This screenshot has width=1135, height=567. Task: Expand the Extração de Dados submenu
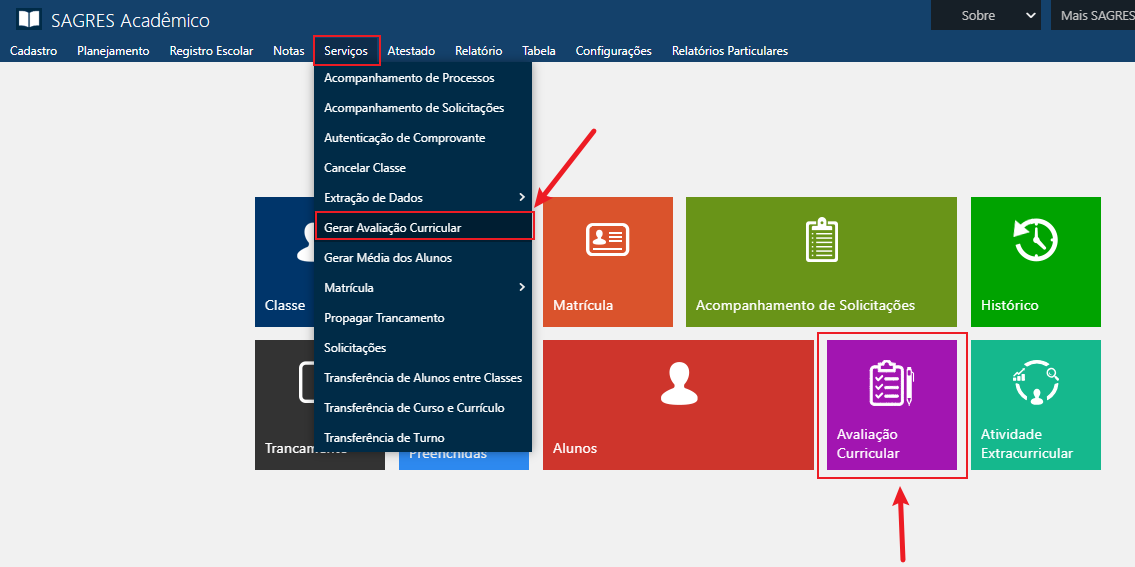(x=423, y=198)
